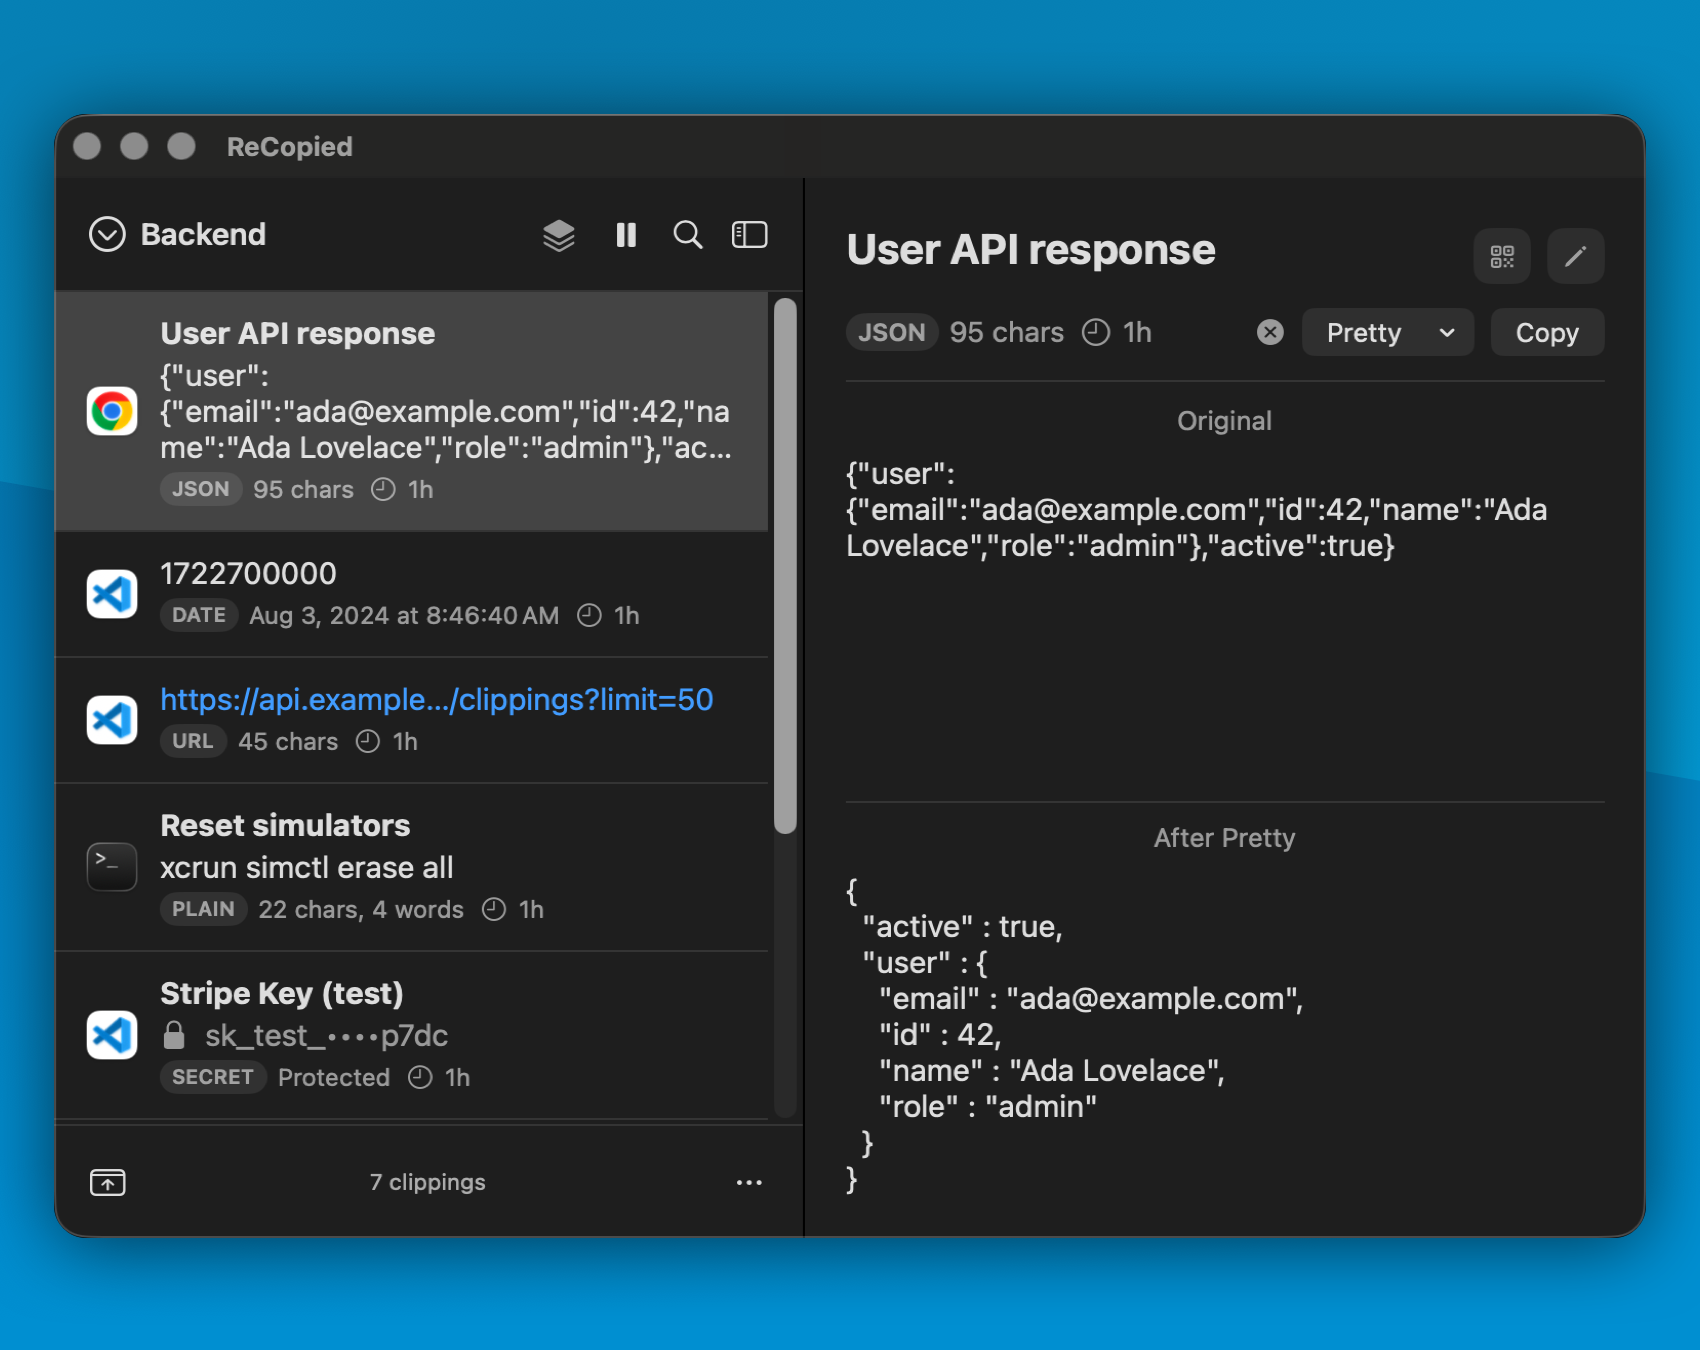Click the 7 clippings status text
1700x1350 pixels.
[x=428, y=1182]
